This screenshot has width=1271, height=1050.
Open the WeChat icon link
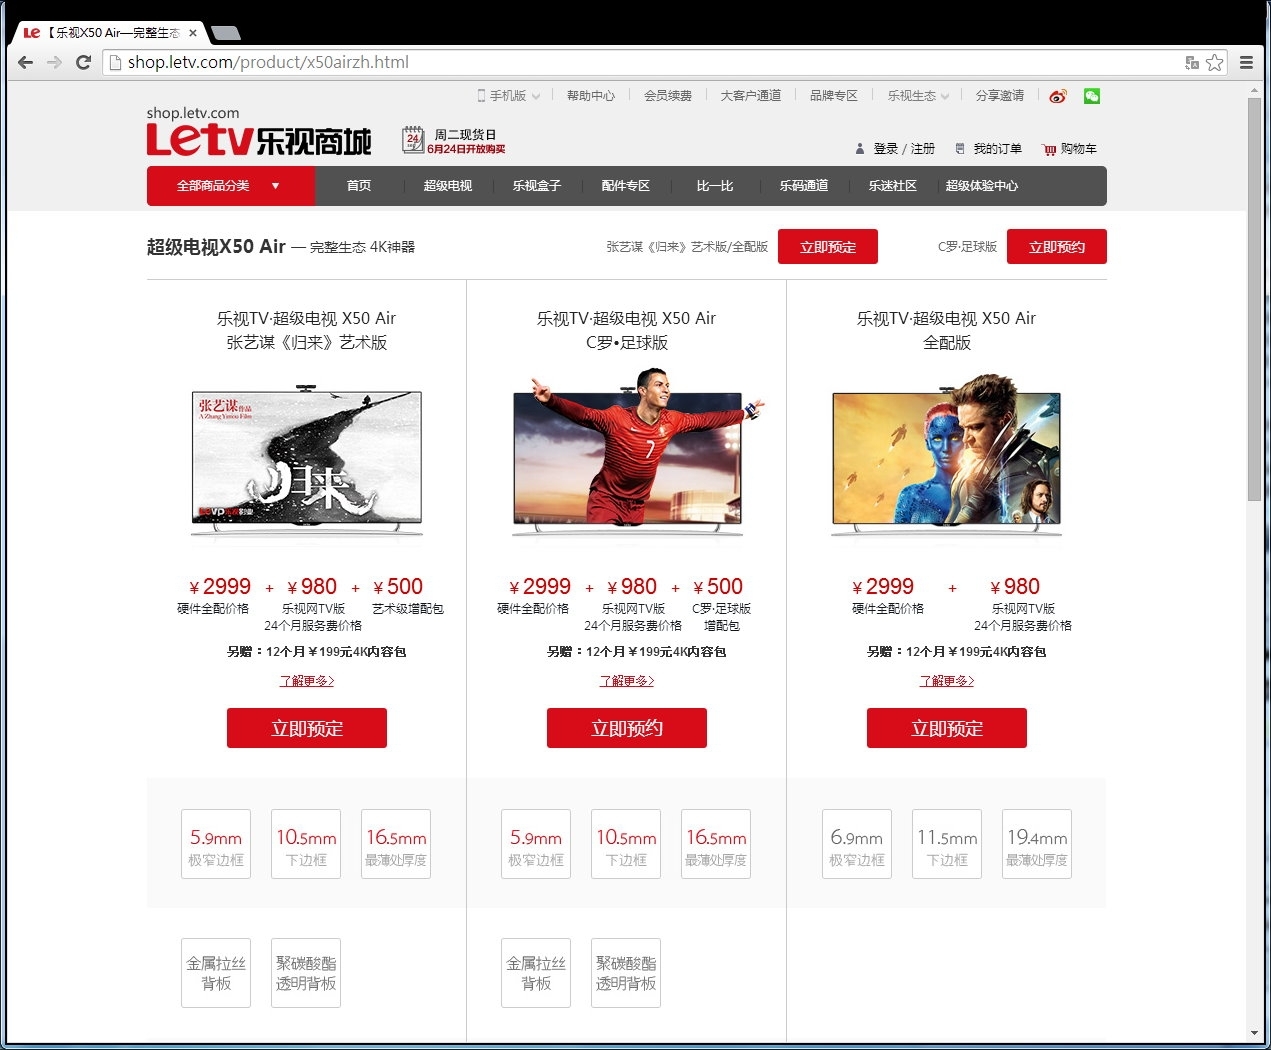[x=1092, y=96]
